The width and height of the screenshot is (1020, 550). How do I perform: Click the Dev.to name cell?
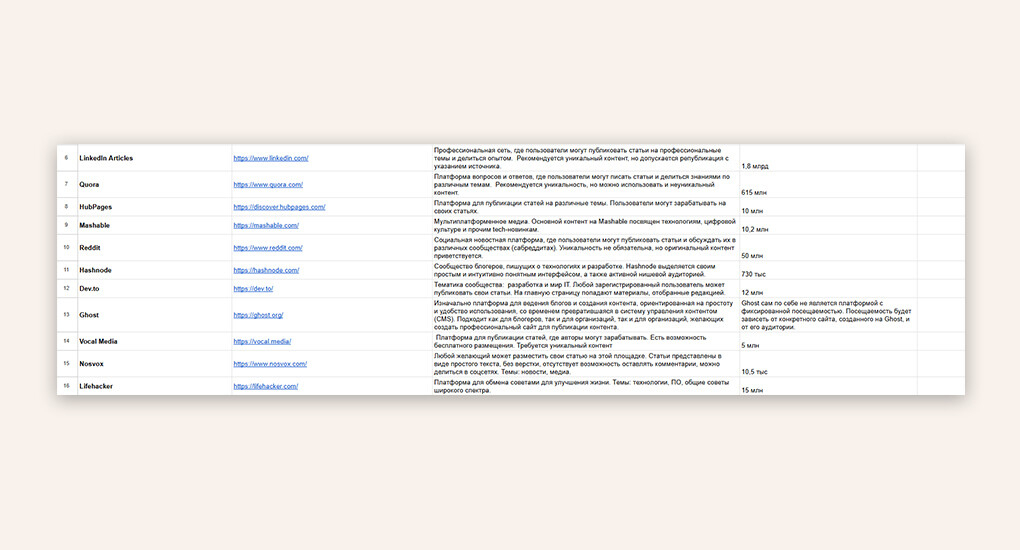[154, 288]
